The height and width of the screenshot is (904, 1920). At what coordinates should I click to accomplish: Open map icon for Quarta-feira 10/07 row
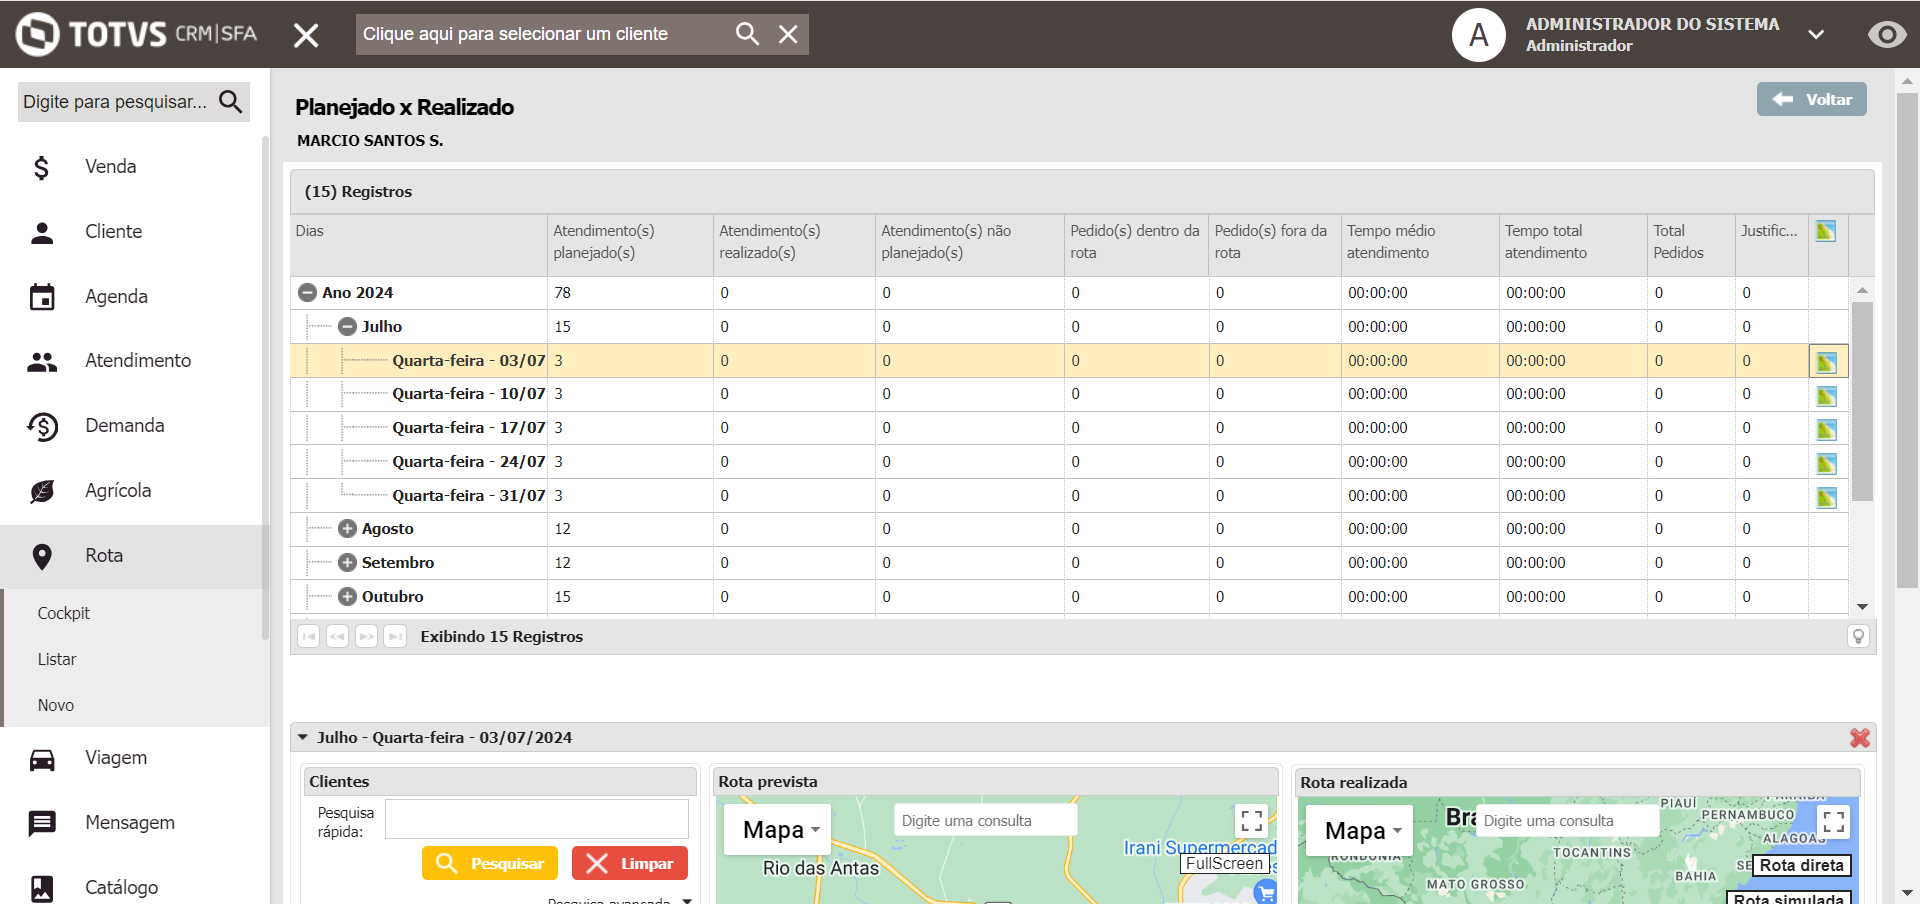(x=1827, y=396)
